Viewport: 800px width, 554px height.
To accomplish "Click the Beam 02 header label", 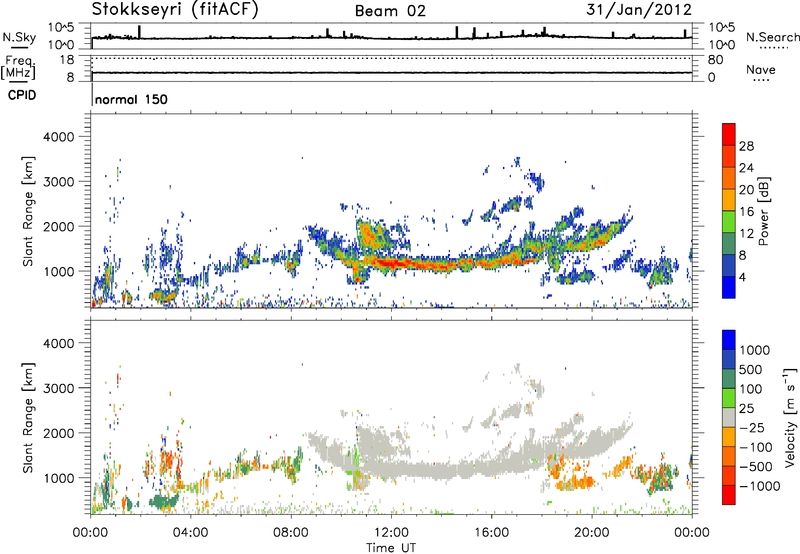I will coord(390,11).
